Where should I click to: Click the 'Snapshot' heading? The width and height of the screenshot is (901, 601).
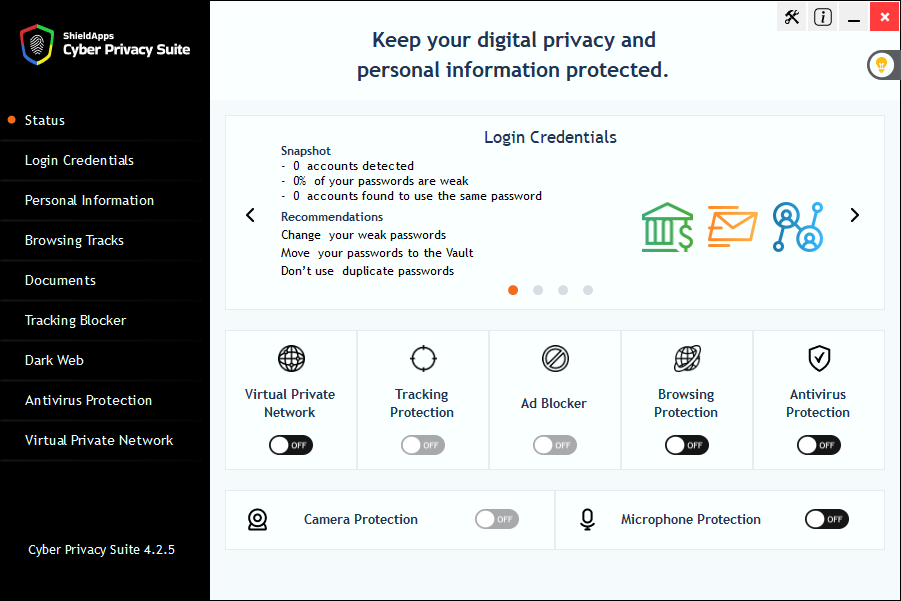(306, 151)
